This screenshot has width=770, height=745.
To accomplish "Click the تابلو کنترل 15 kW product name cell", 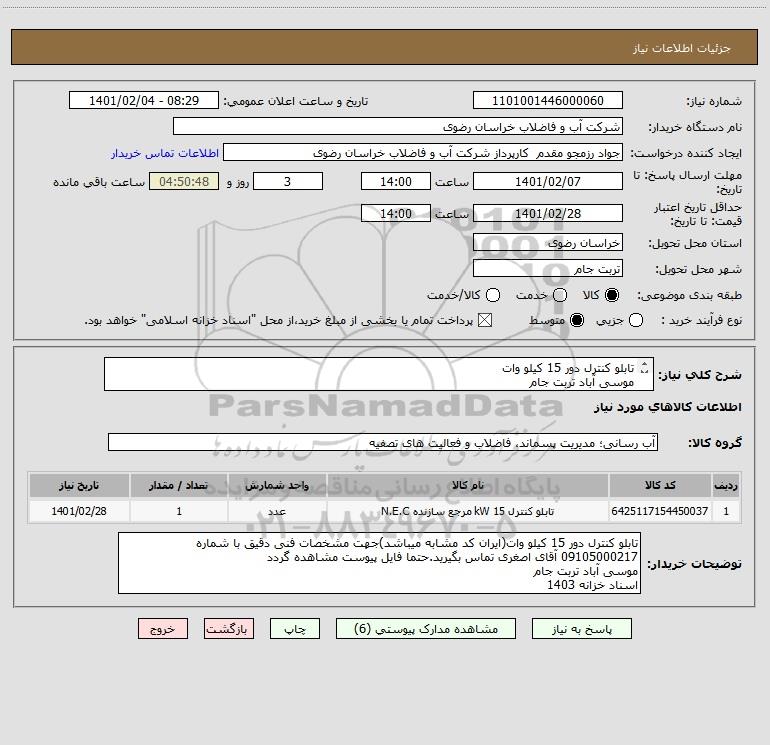I will click(x=468, y=511).
